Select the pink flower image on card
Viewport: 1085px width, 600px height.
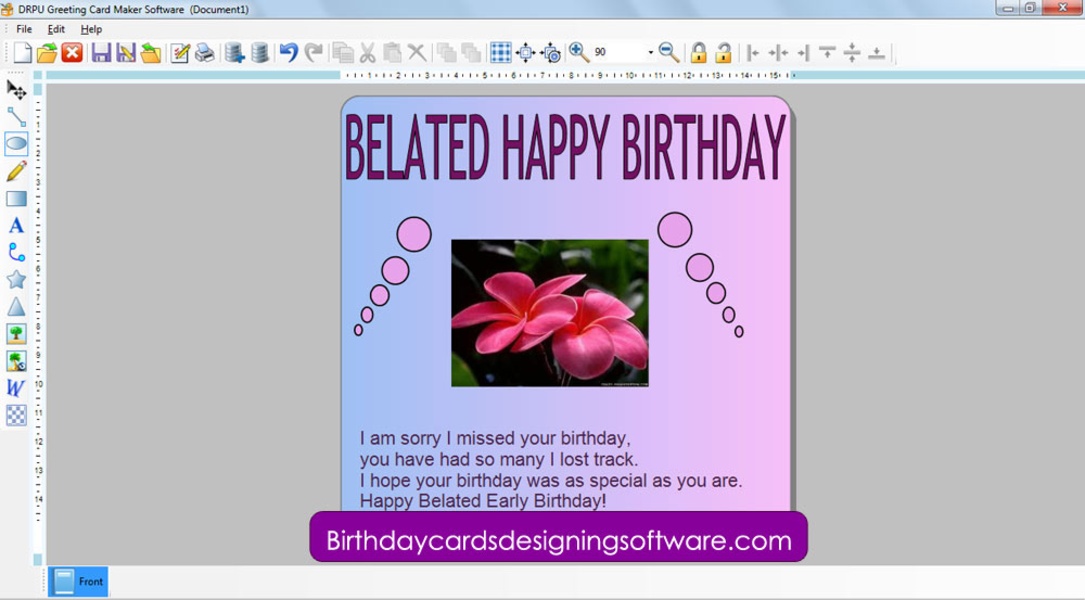(x=549, y=312)
